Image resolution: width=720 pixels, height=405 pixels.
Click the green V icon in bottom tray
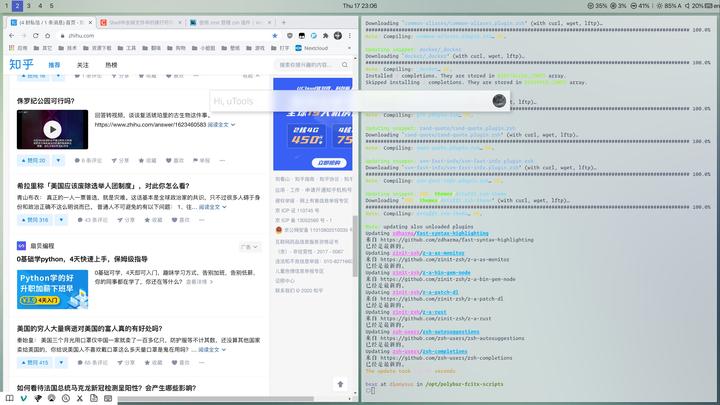(24, 398)
